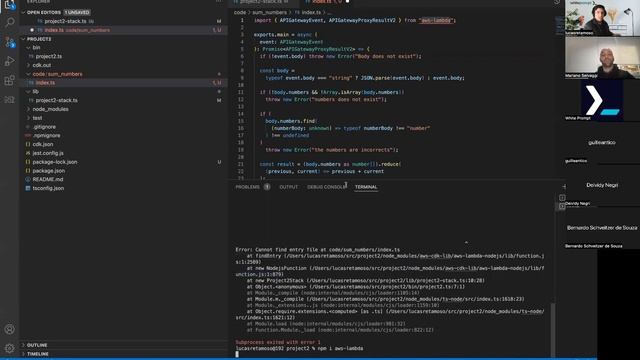
Task: Open the Manage gear icon
Action: [9, 348]
